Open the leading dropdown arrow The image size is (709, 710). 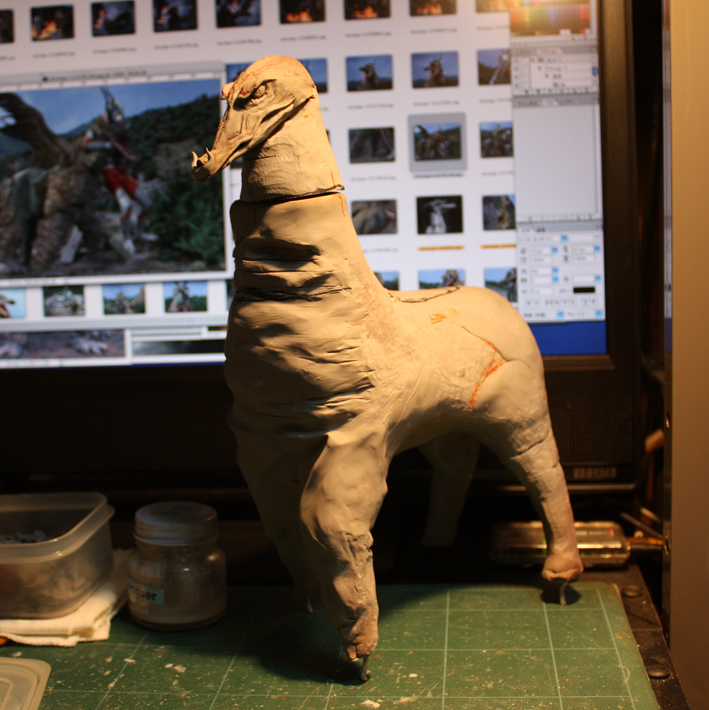coord(597,249)
